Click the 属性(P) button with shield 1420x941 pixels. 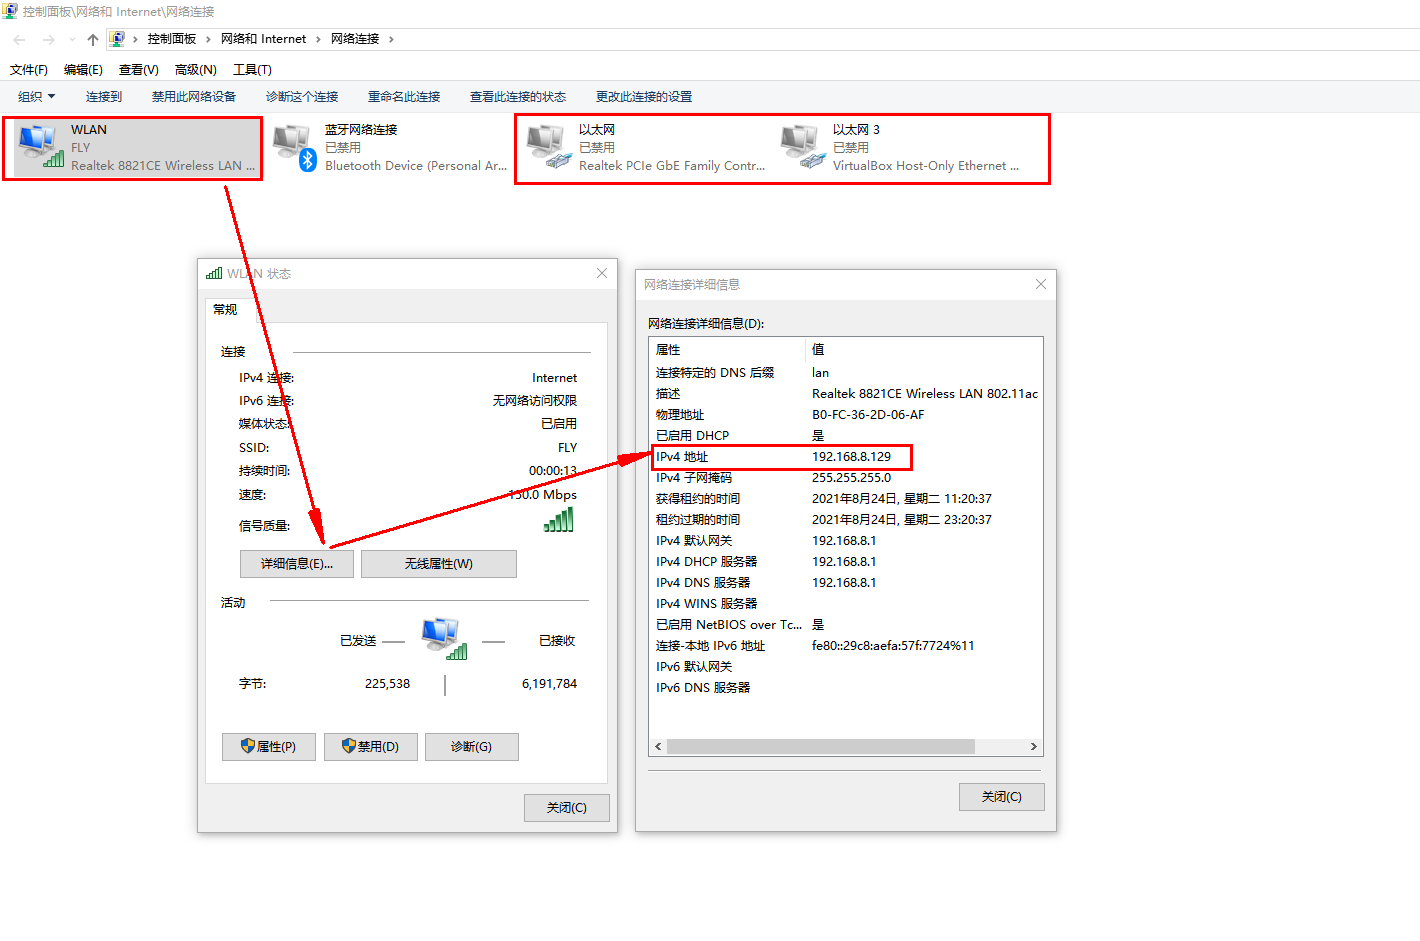click(268, 747)
